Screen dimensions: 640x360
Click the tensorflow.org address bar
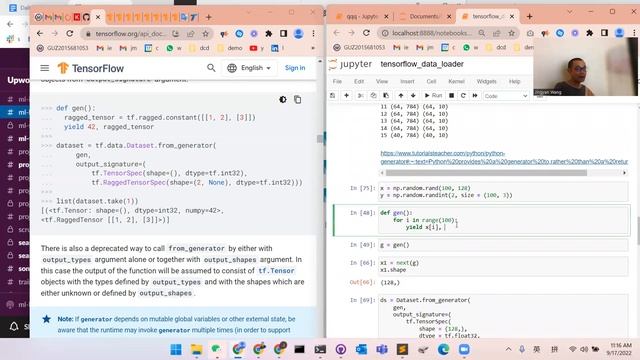[131, 33]
